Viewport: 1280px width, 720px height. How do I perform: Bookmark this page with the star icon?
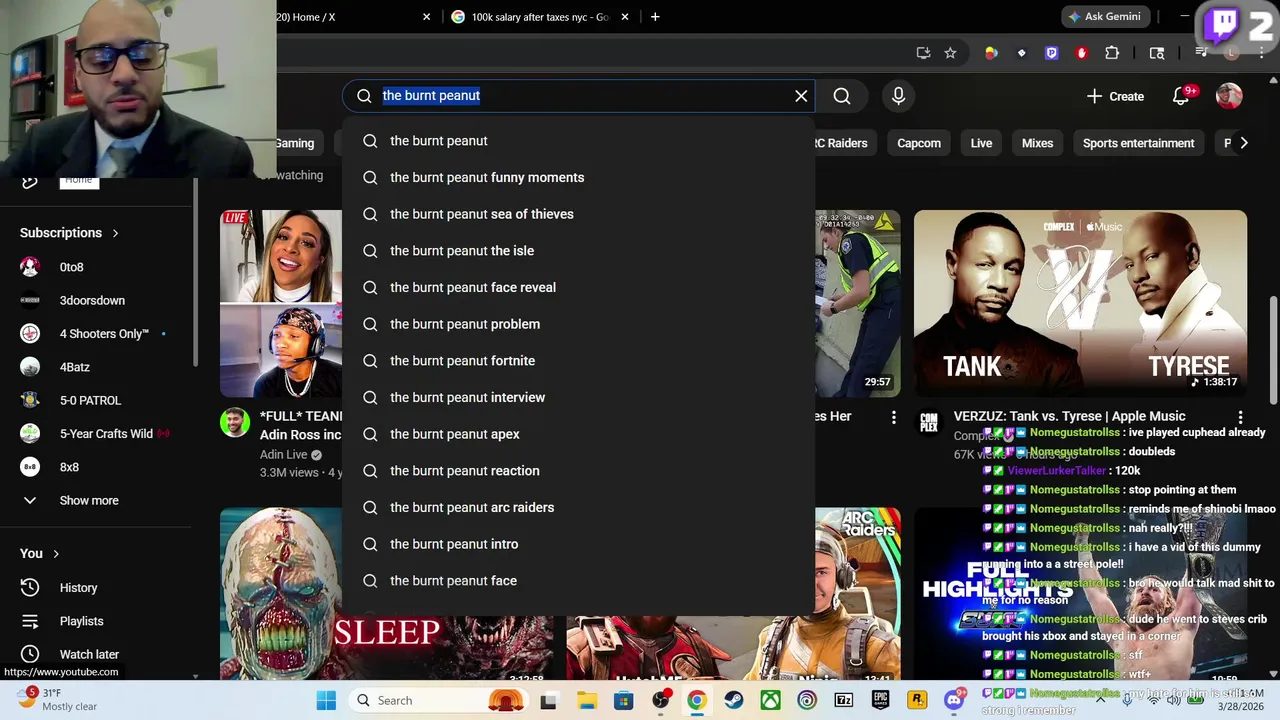pyautogui.click(x=950, y=53)
